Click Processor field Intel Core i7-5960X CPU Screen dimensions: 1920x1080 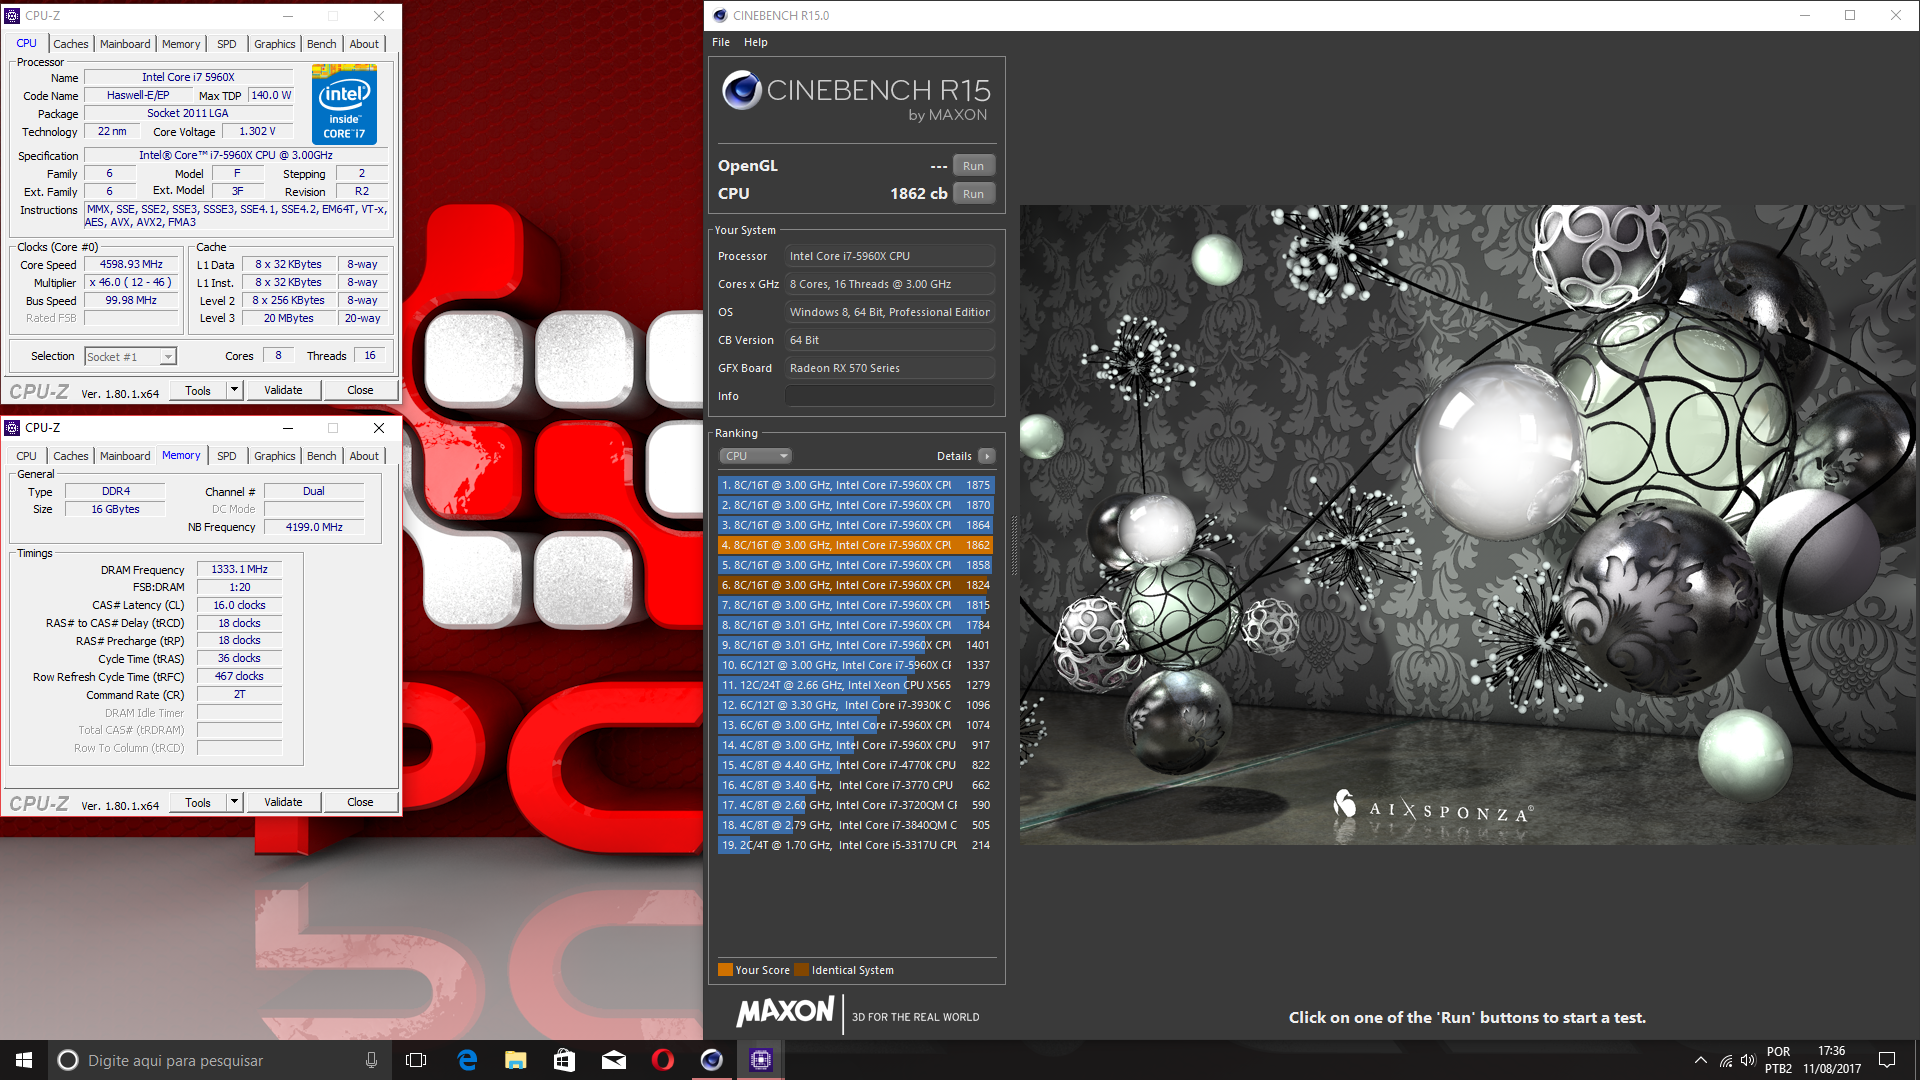point(889,256)
